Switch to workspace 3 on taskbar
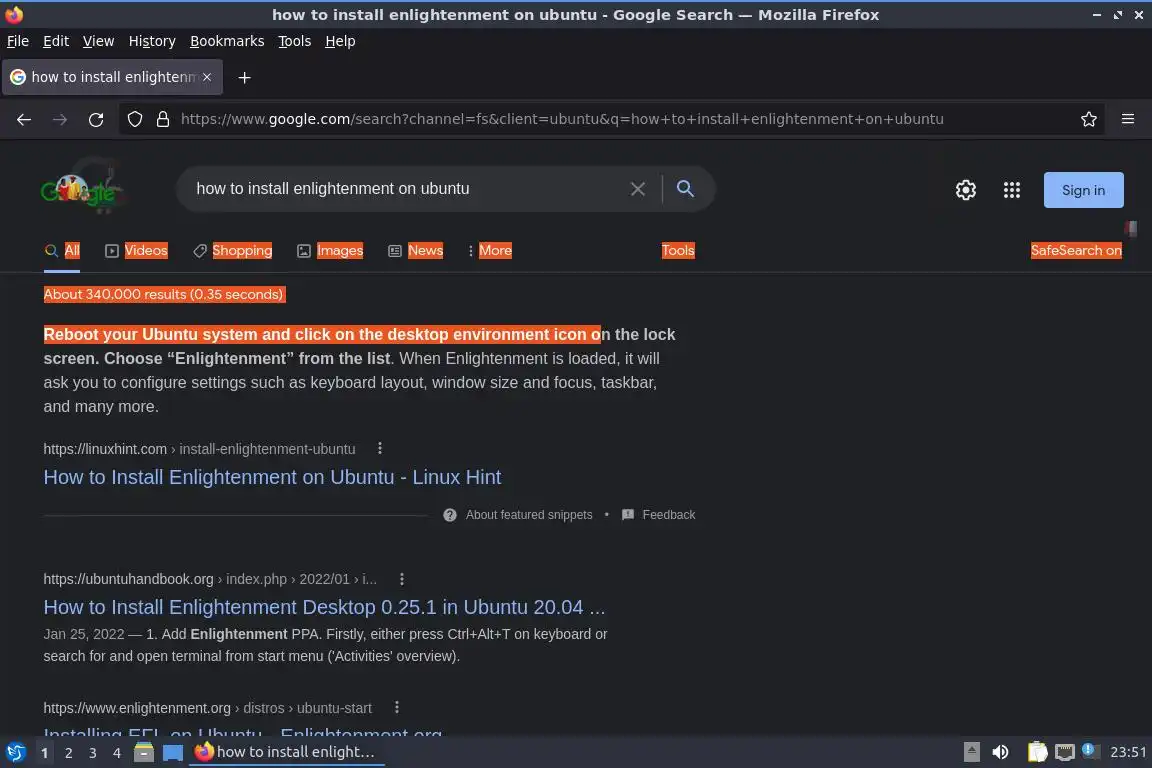Screen dimensions: 1152x768 [93, 753]
